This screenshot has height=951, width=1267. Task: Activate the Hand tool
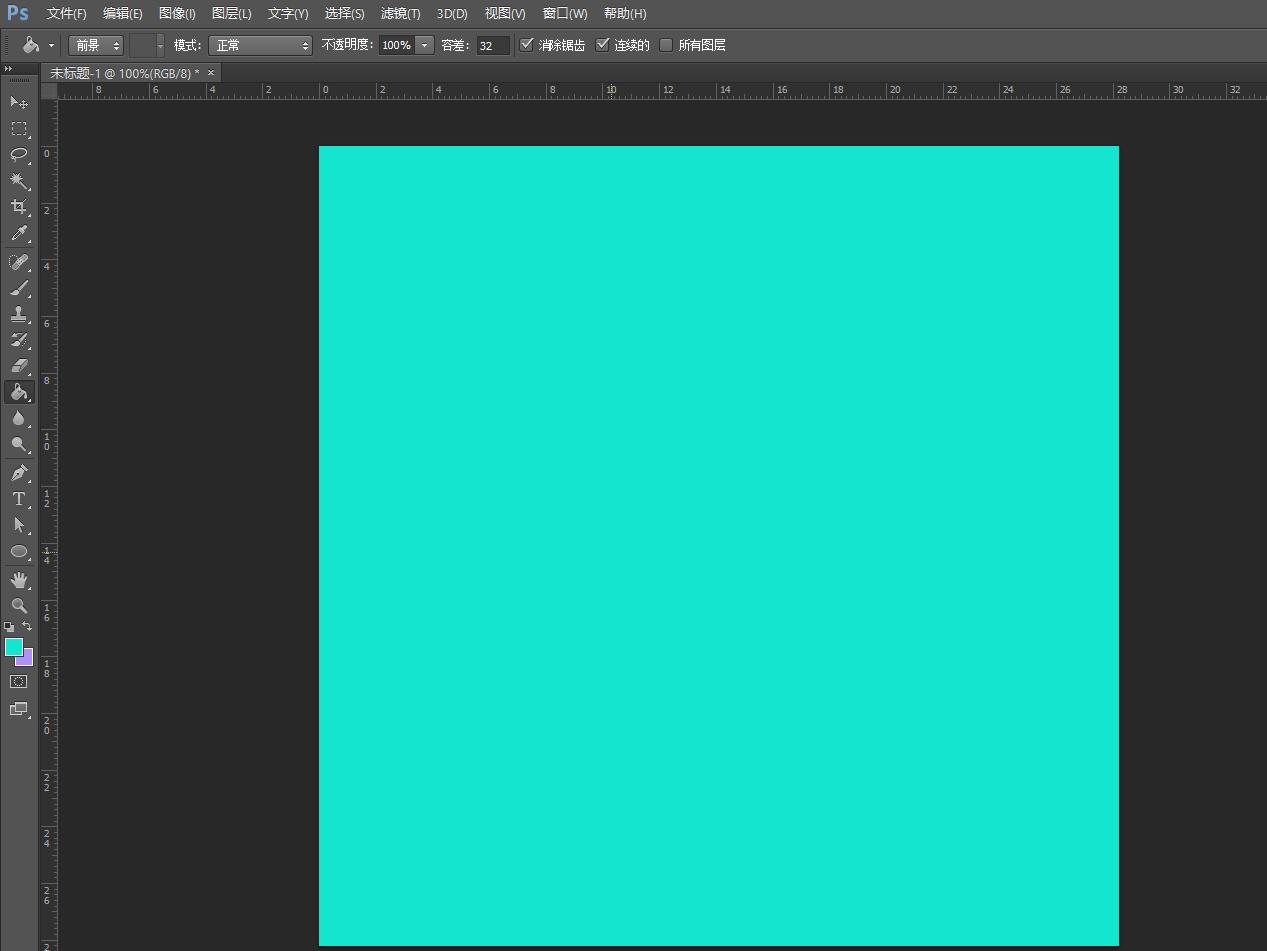[19, 580]
